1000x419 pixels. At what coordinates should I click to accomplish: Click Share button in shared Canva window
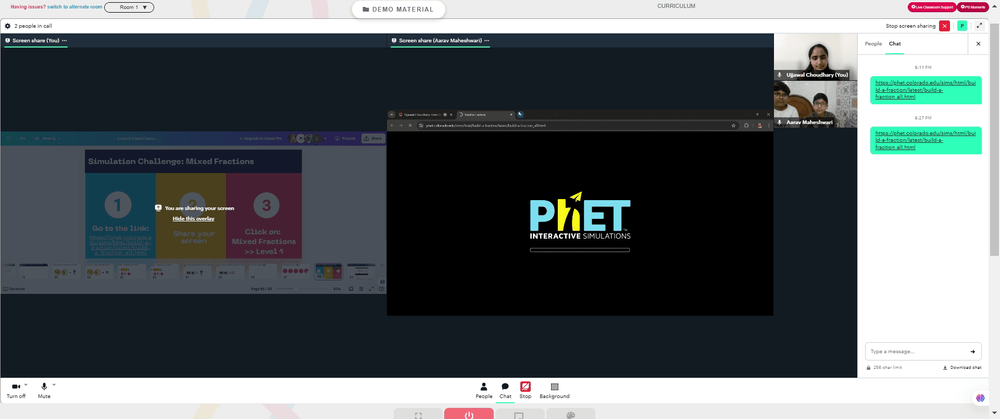[372, 138]
